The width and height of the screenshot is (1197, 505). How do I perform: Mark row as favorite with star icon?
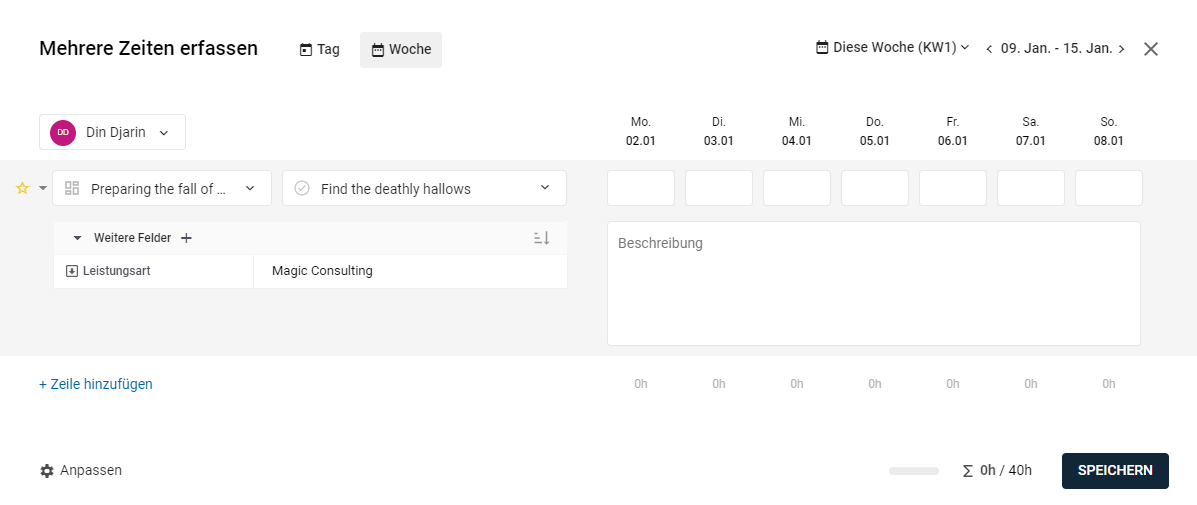coord(22,188)
